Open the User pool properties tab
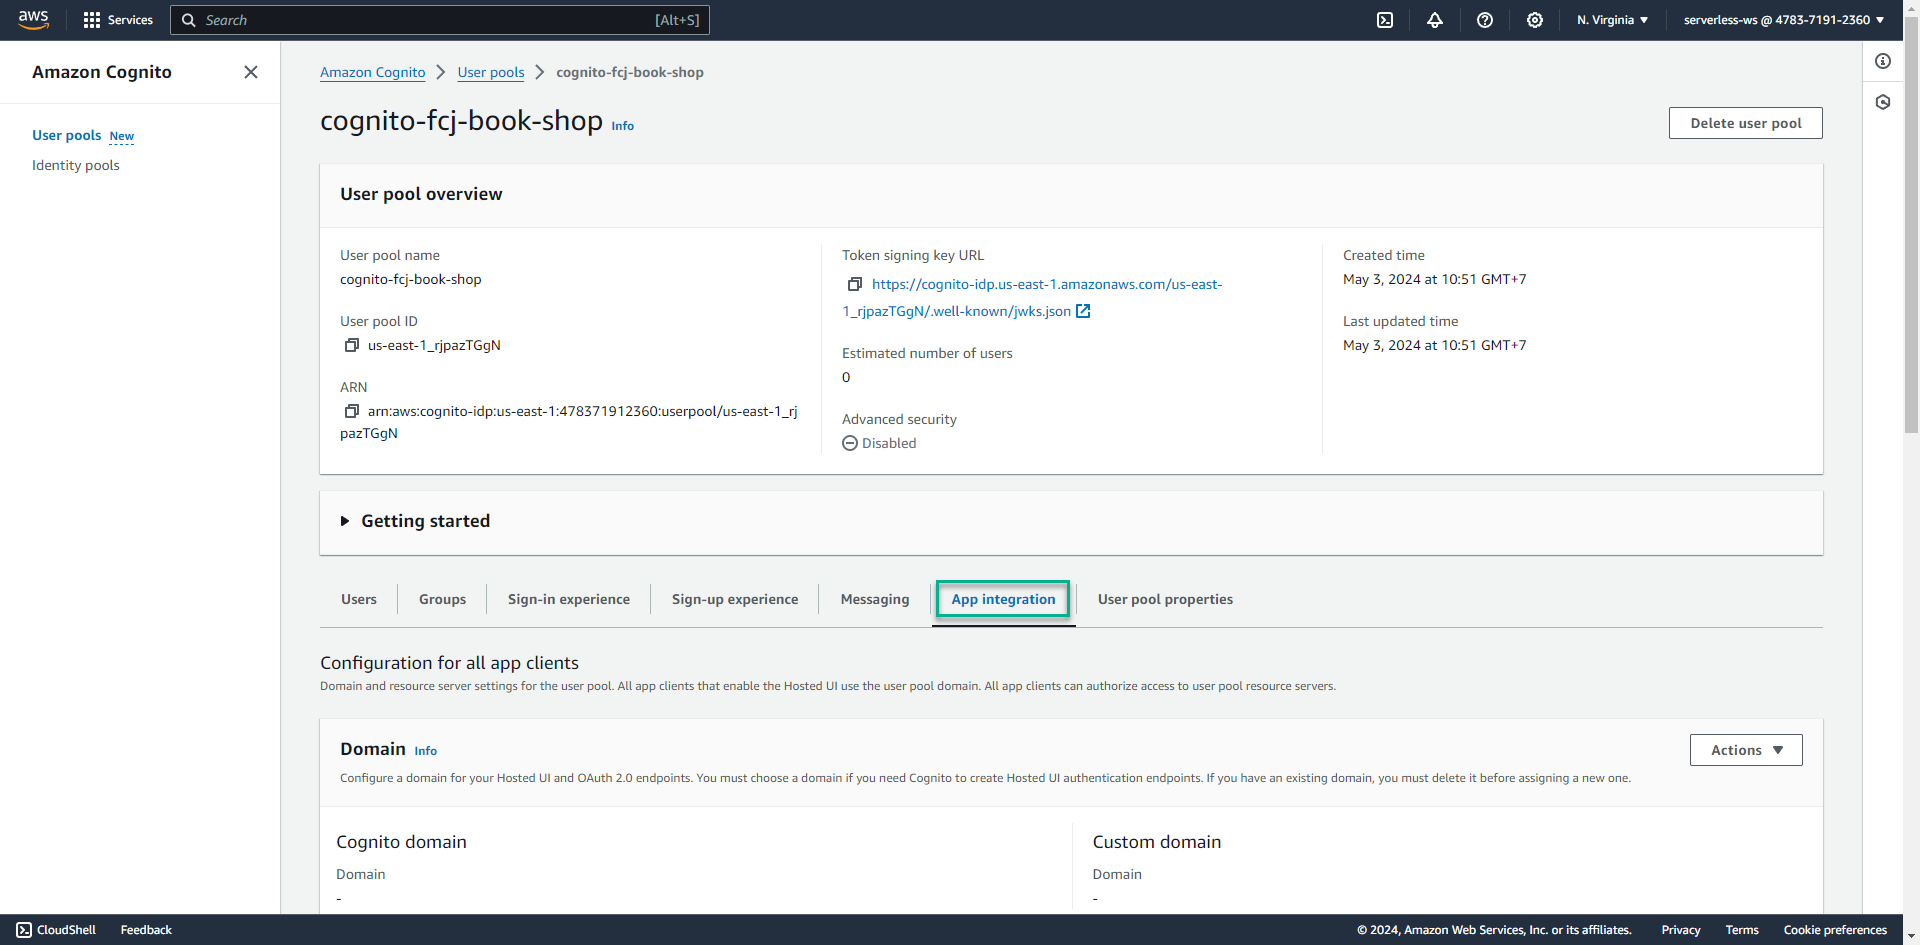 [x=1165, y=599]
